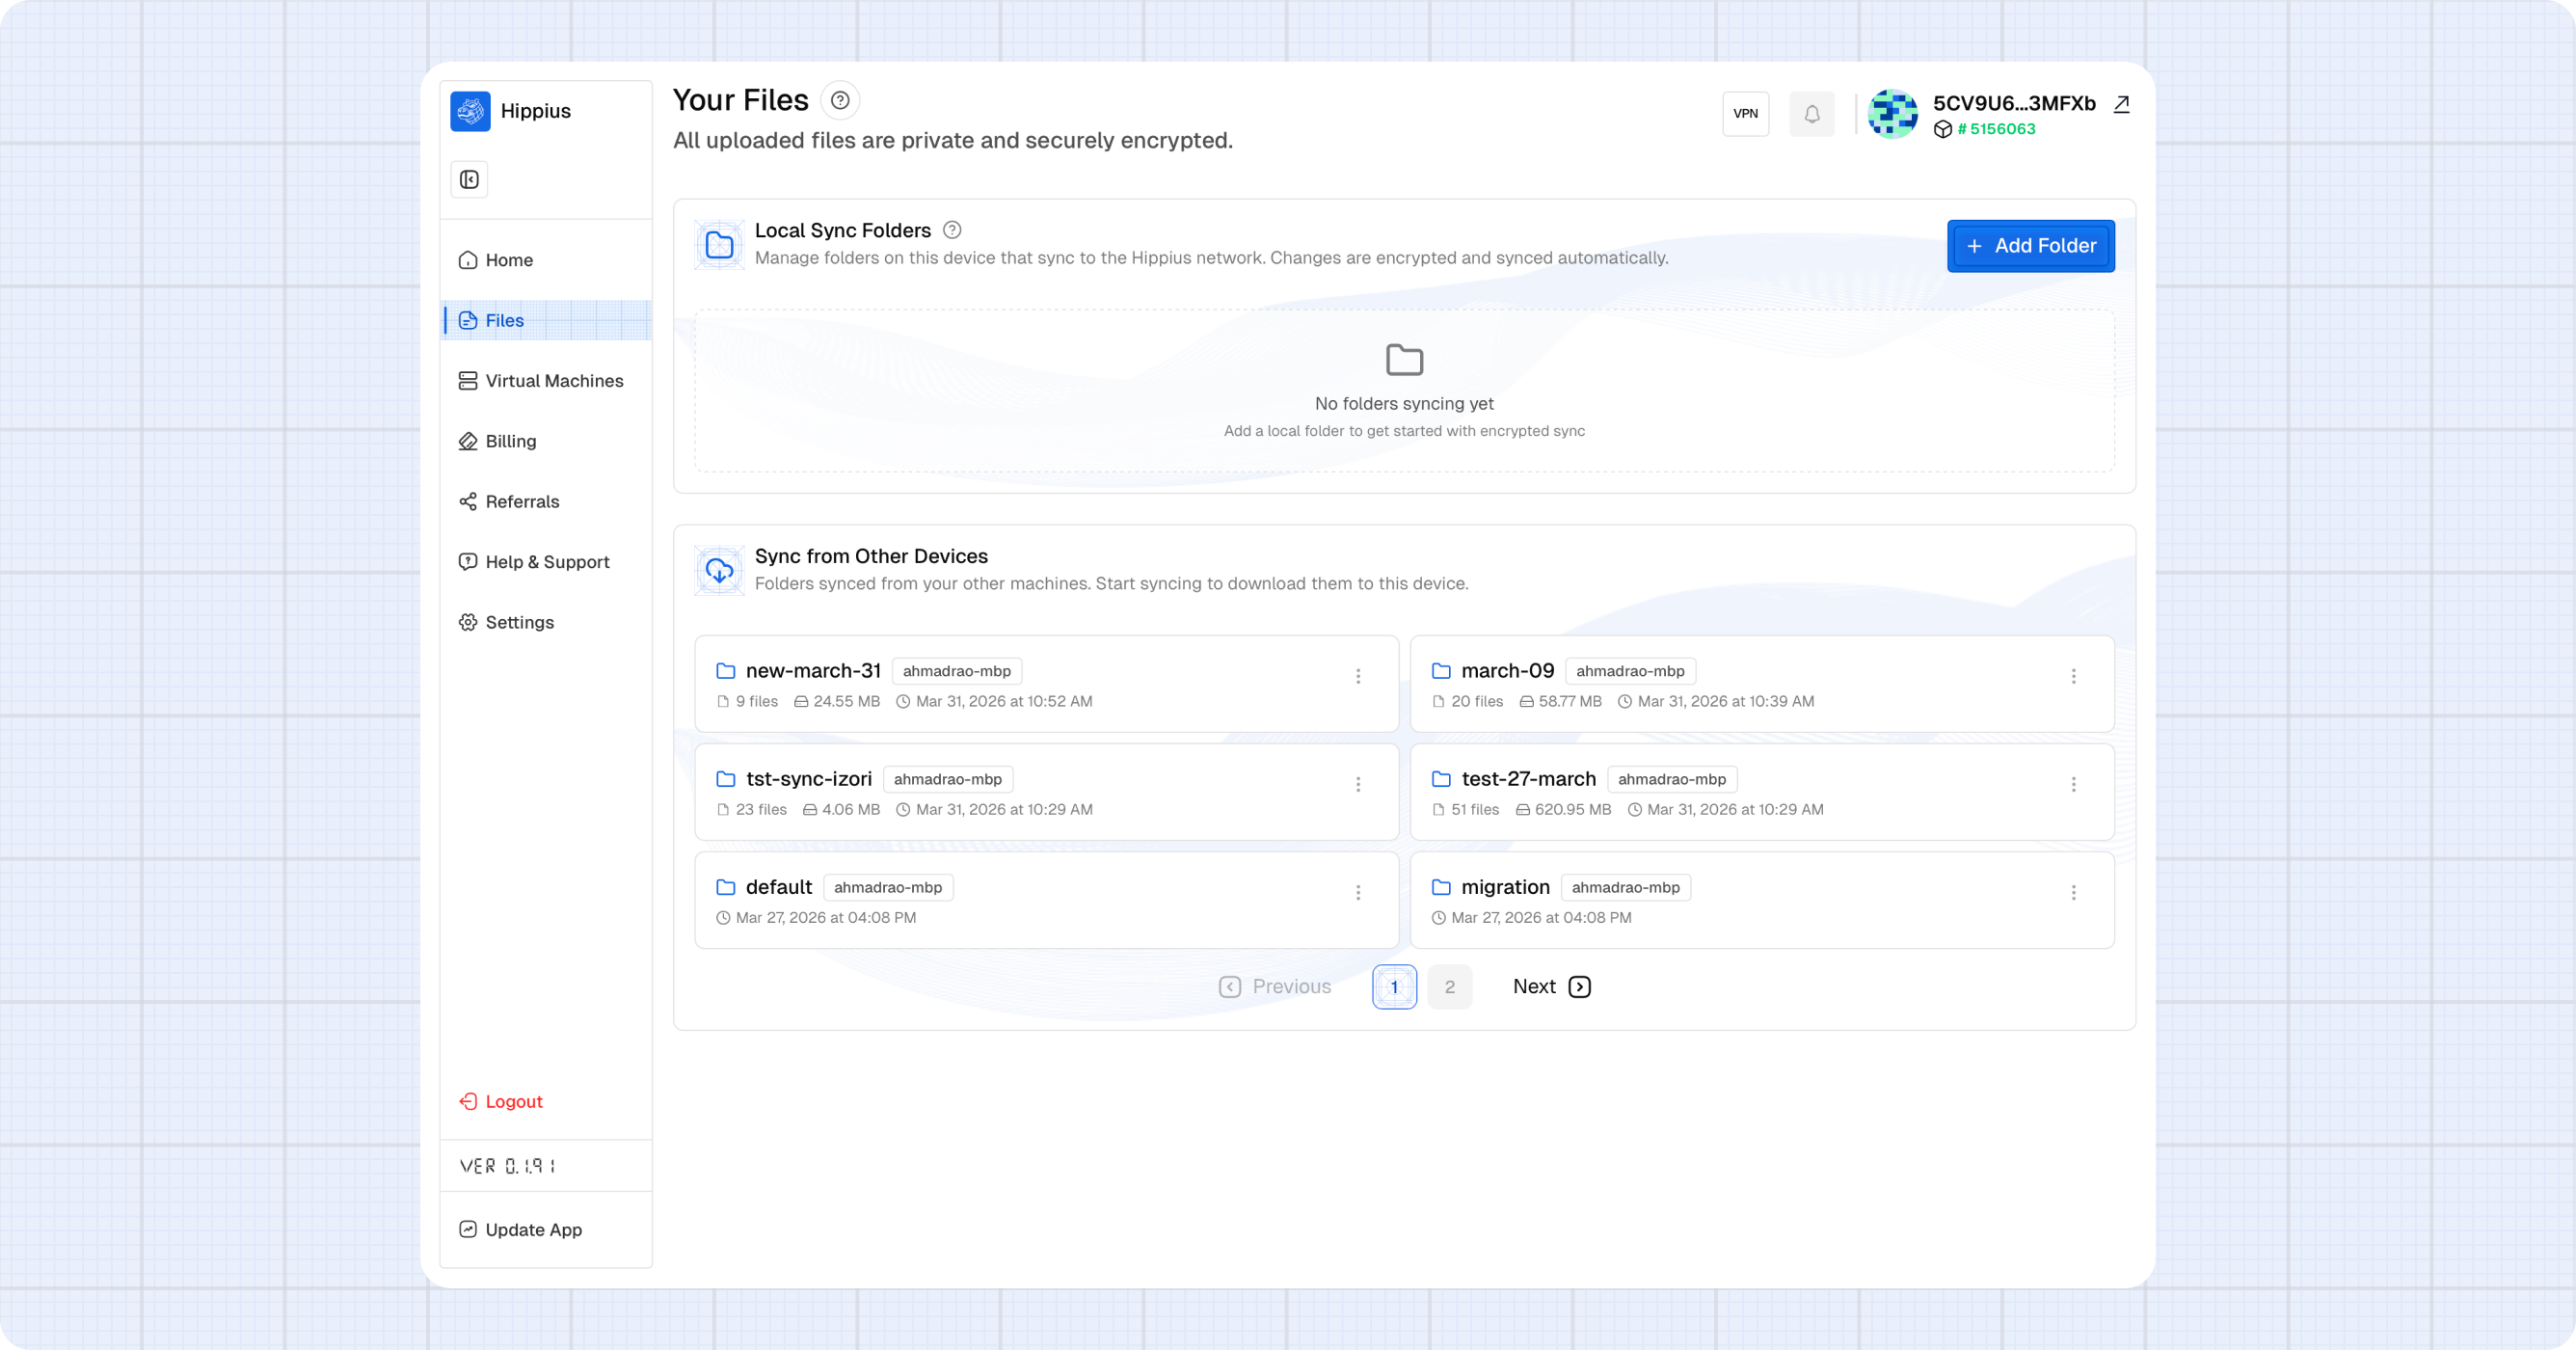Click the Hippius logo icon
Viewport: 2576px width, 1350px height.
click(x=470, y=111)
